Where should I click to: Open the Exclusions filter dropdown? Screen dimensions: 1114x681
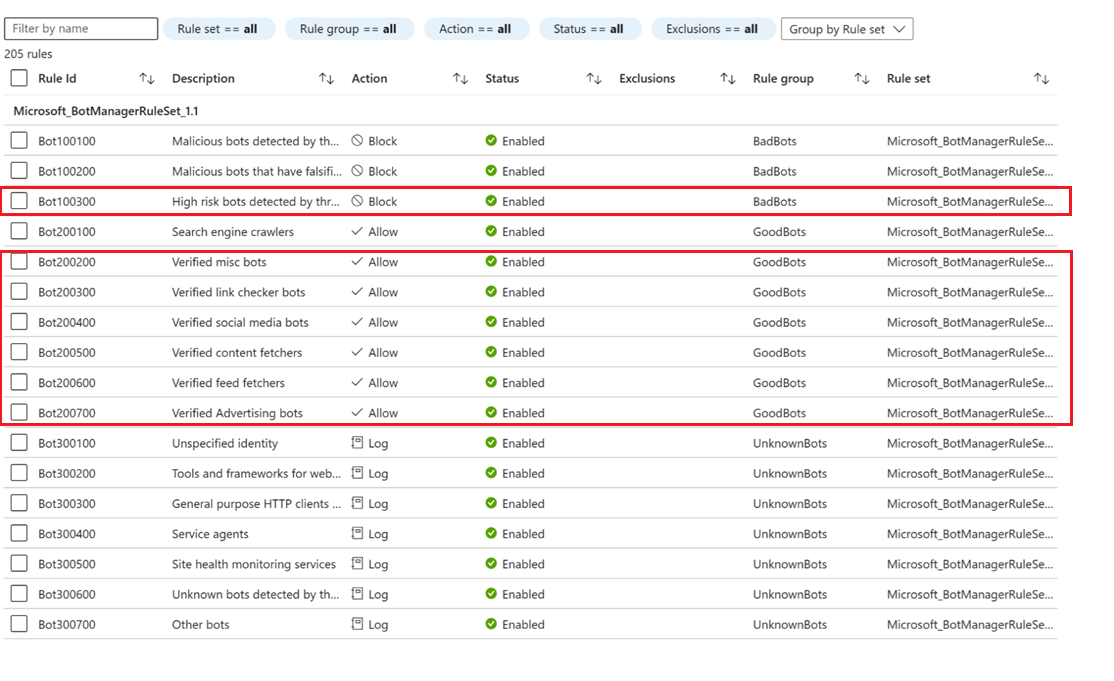[x=712, y=29]
